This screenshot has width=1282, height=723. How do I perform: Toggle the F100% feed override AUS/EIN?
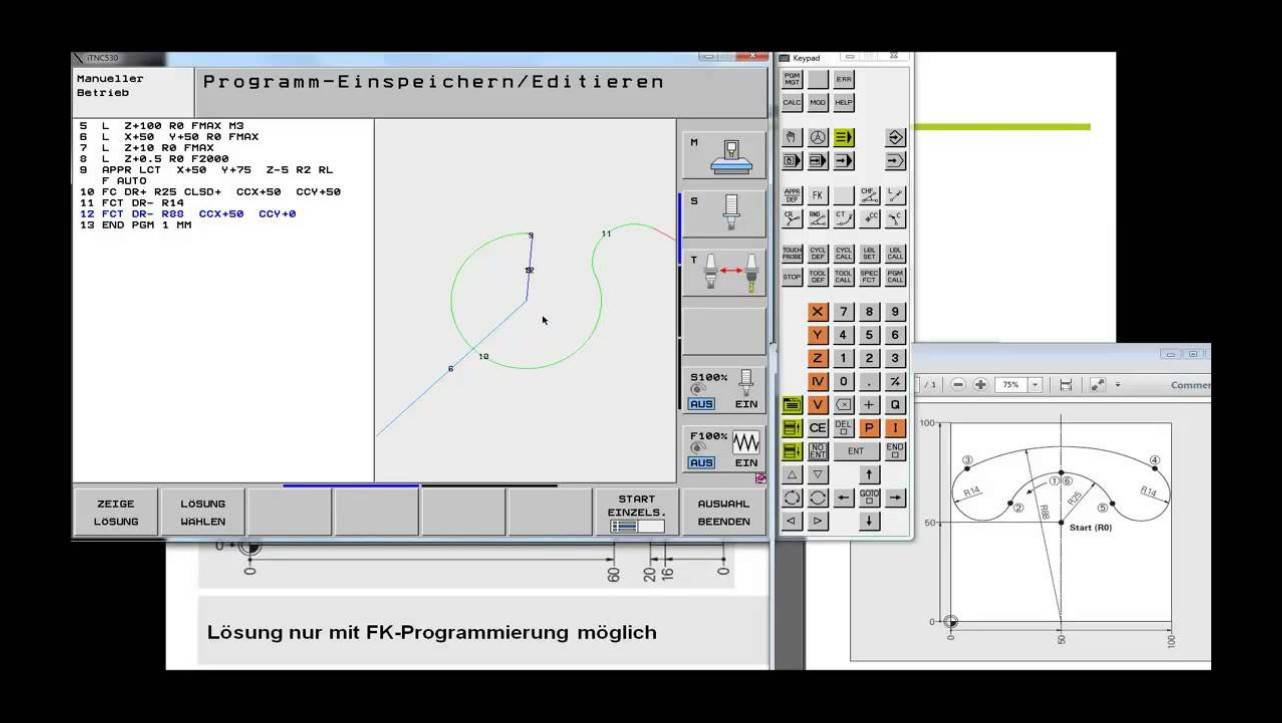(724, 449)
